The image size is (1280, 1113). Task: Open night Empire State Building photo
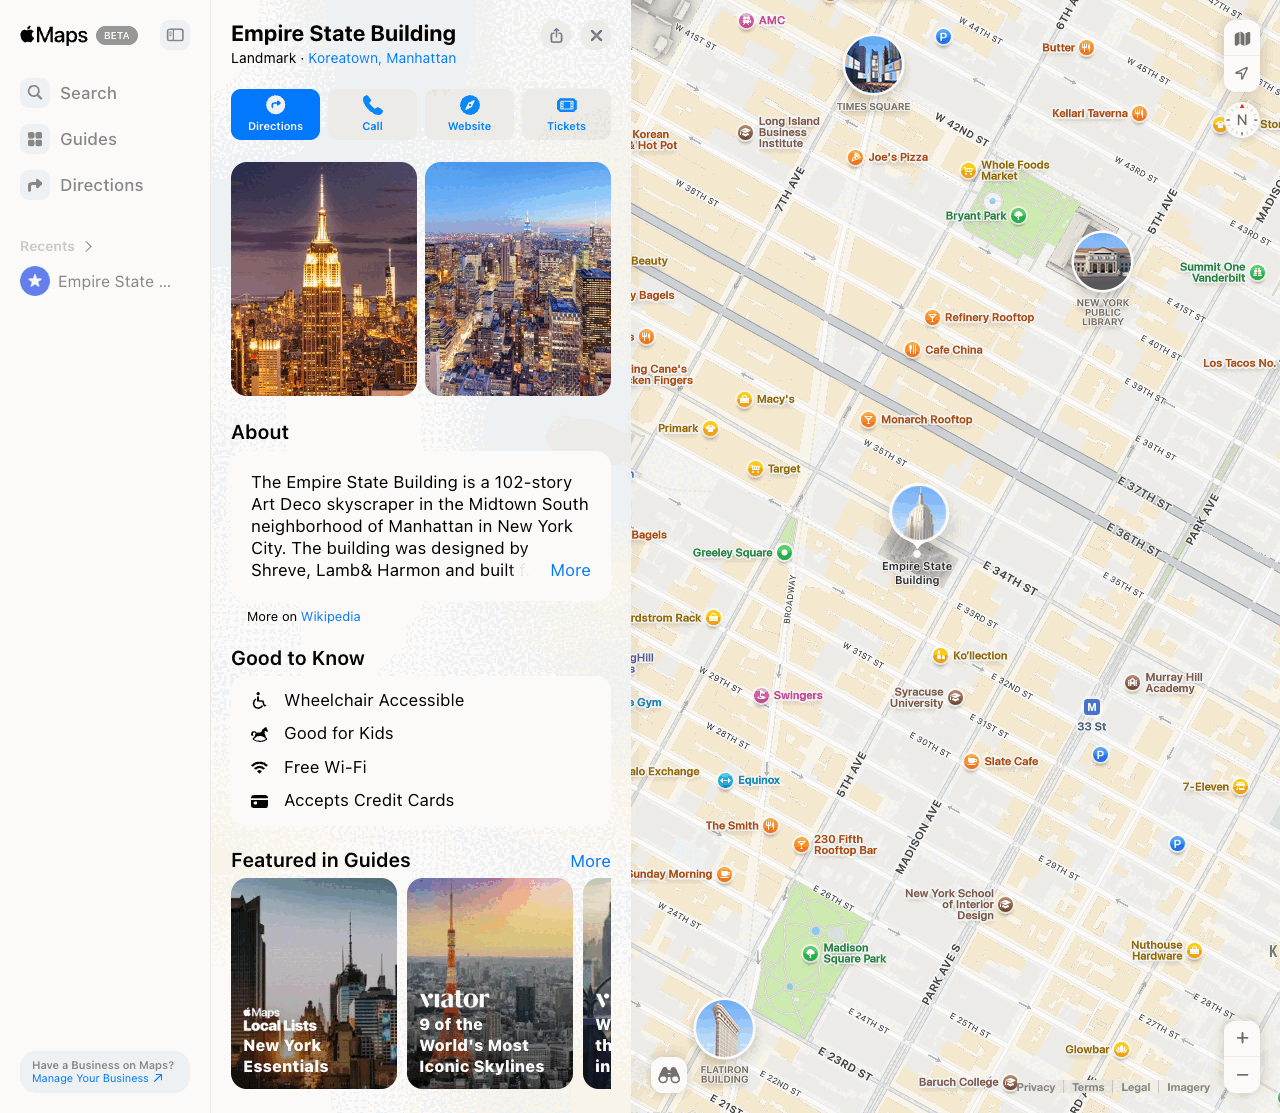click(324, 279)
